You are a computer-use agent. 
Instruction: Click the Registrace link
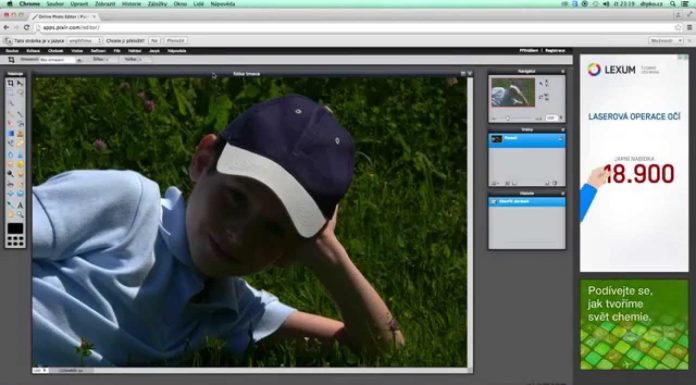555,51
